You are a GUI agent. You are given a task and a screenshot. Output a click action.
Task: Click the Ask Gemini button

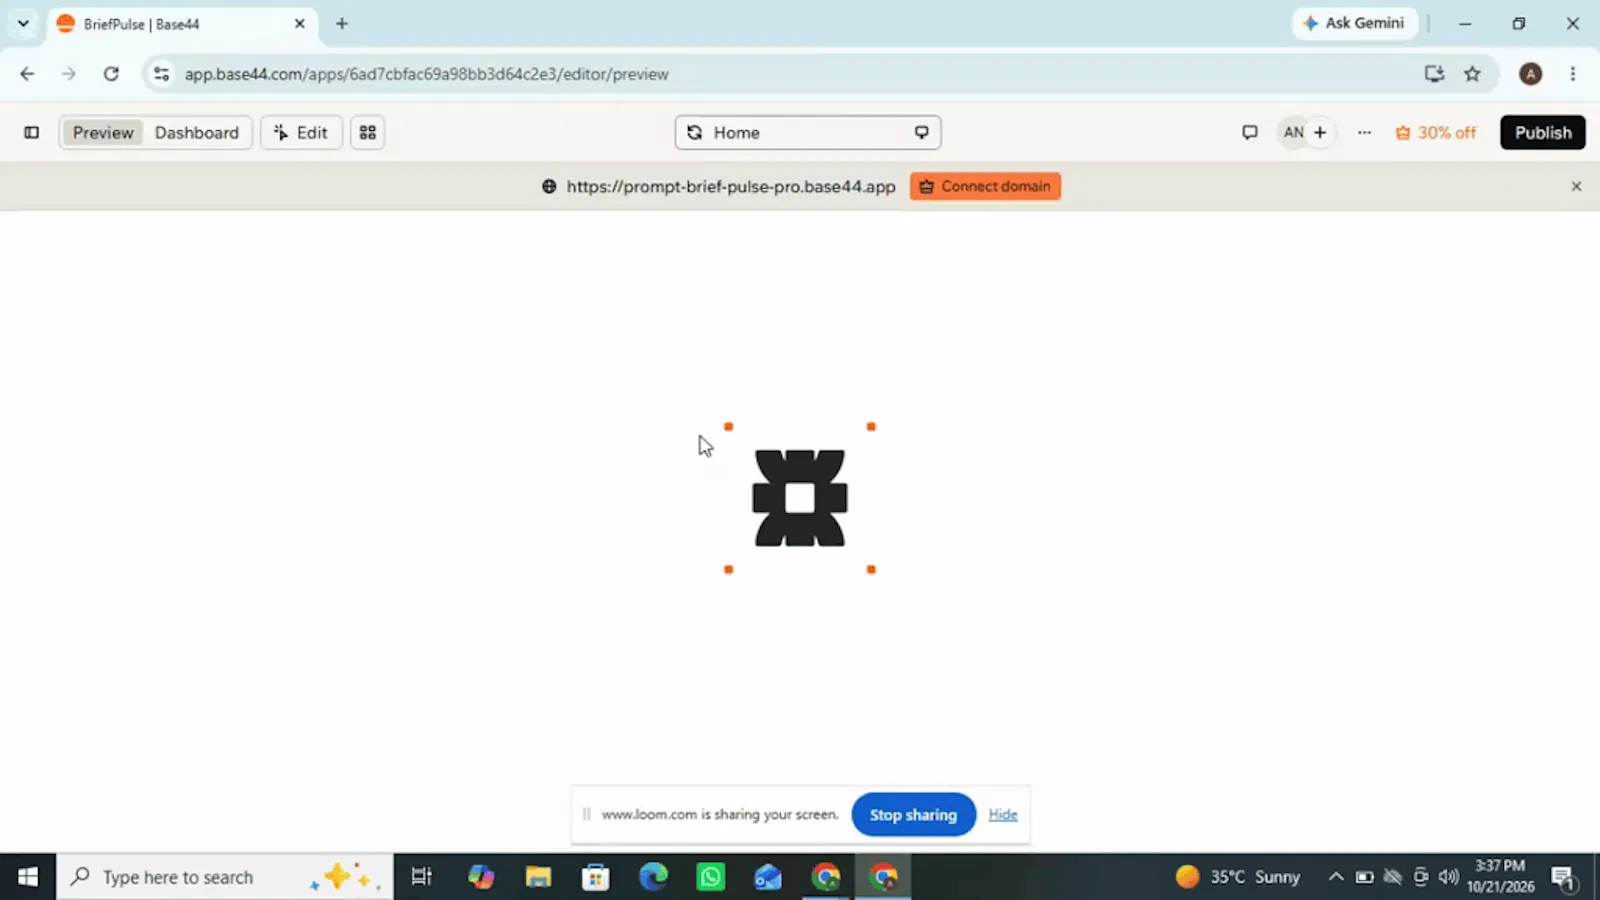1355,23
